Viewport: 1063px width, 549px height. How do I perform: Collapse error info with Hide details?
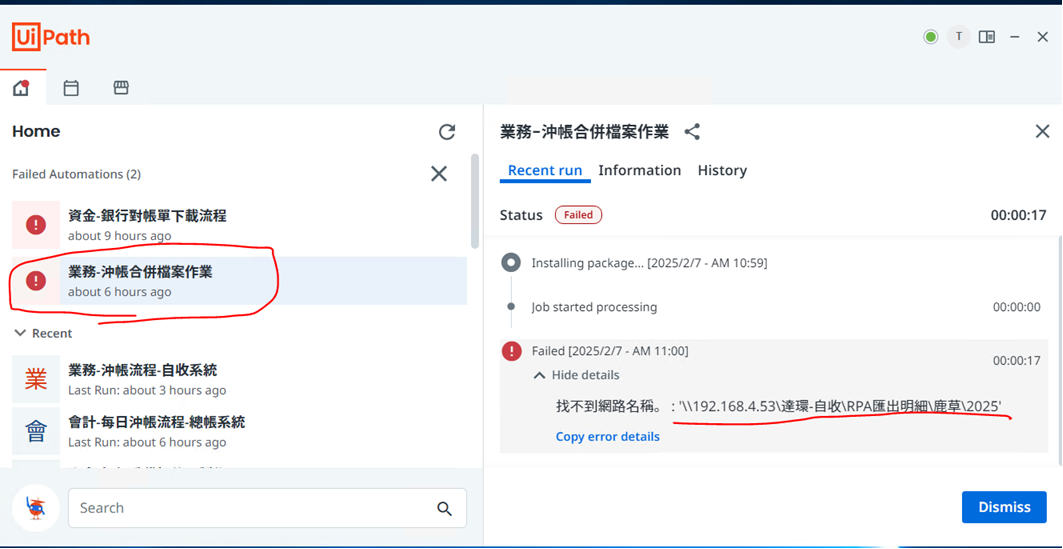point(576,375)
